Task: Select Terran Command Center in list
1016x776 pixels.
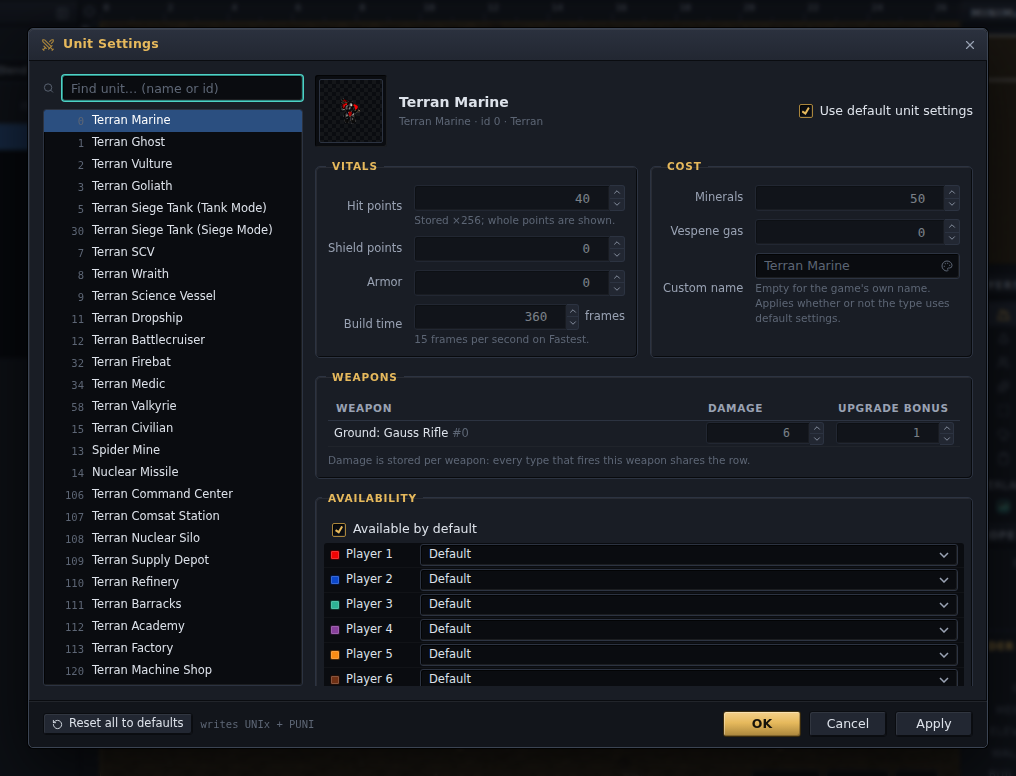Action: (173, 494)
